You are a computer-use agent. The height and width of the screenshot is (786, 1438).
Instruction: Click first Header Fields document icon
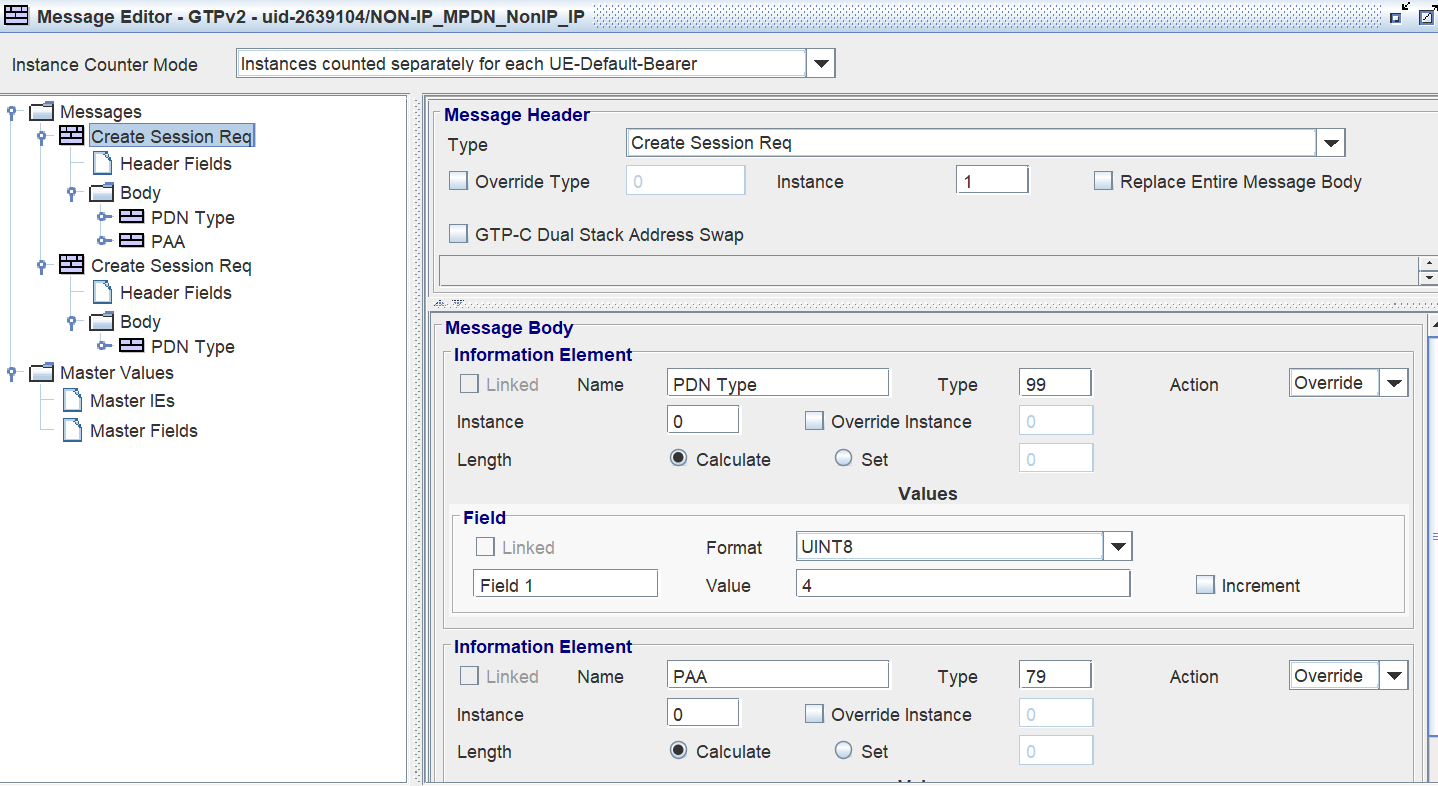102,164
